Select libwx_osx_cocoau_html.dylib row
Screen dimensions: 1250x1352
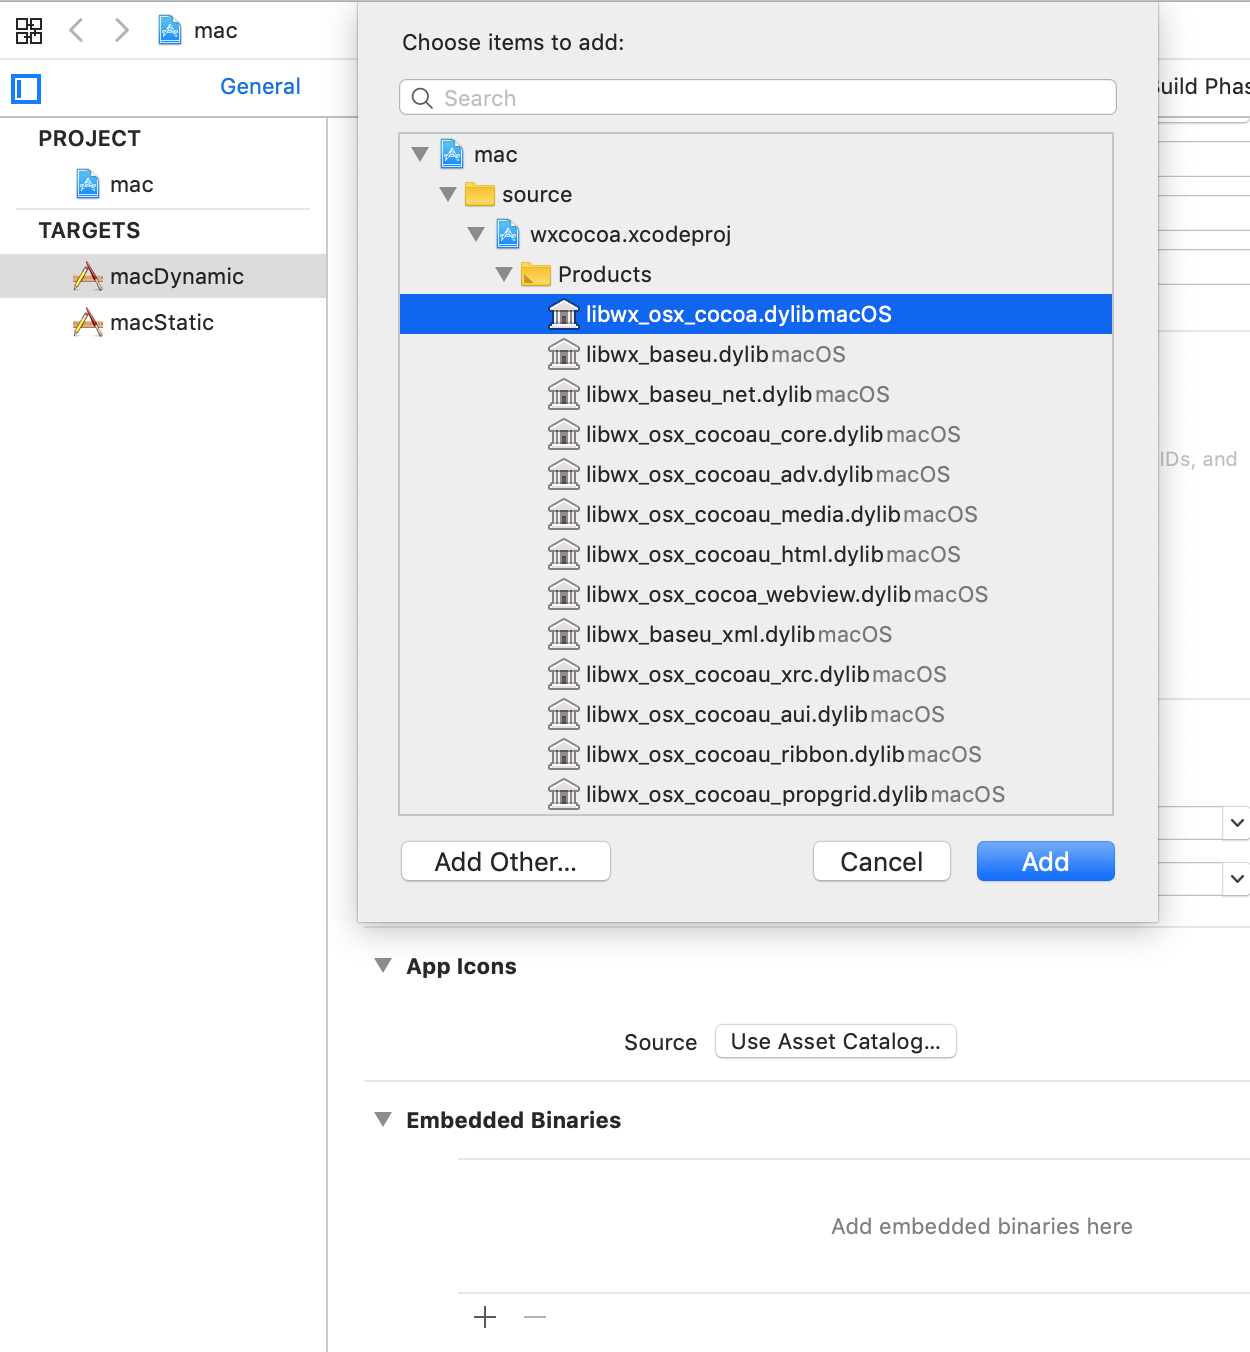click(x=756, y=554)
